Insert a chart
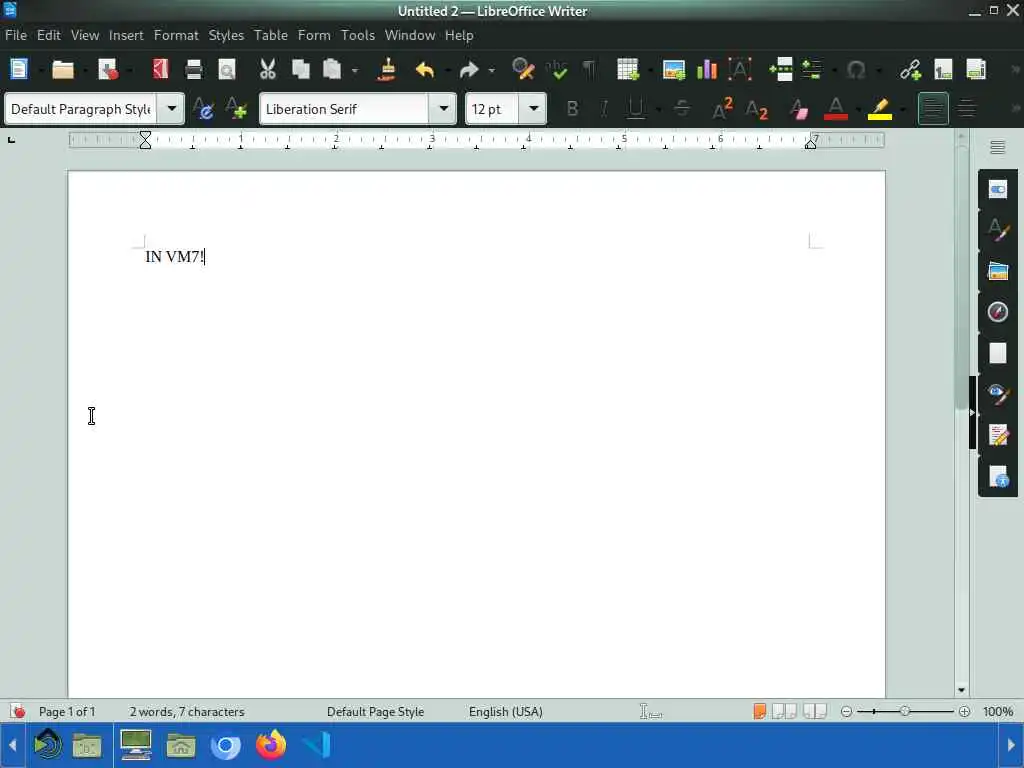Viewport: 1024px width, 768px height. point(707,69)
